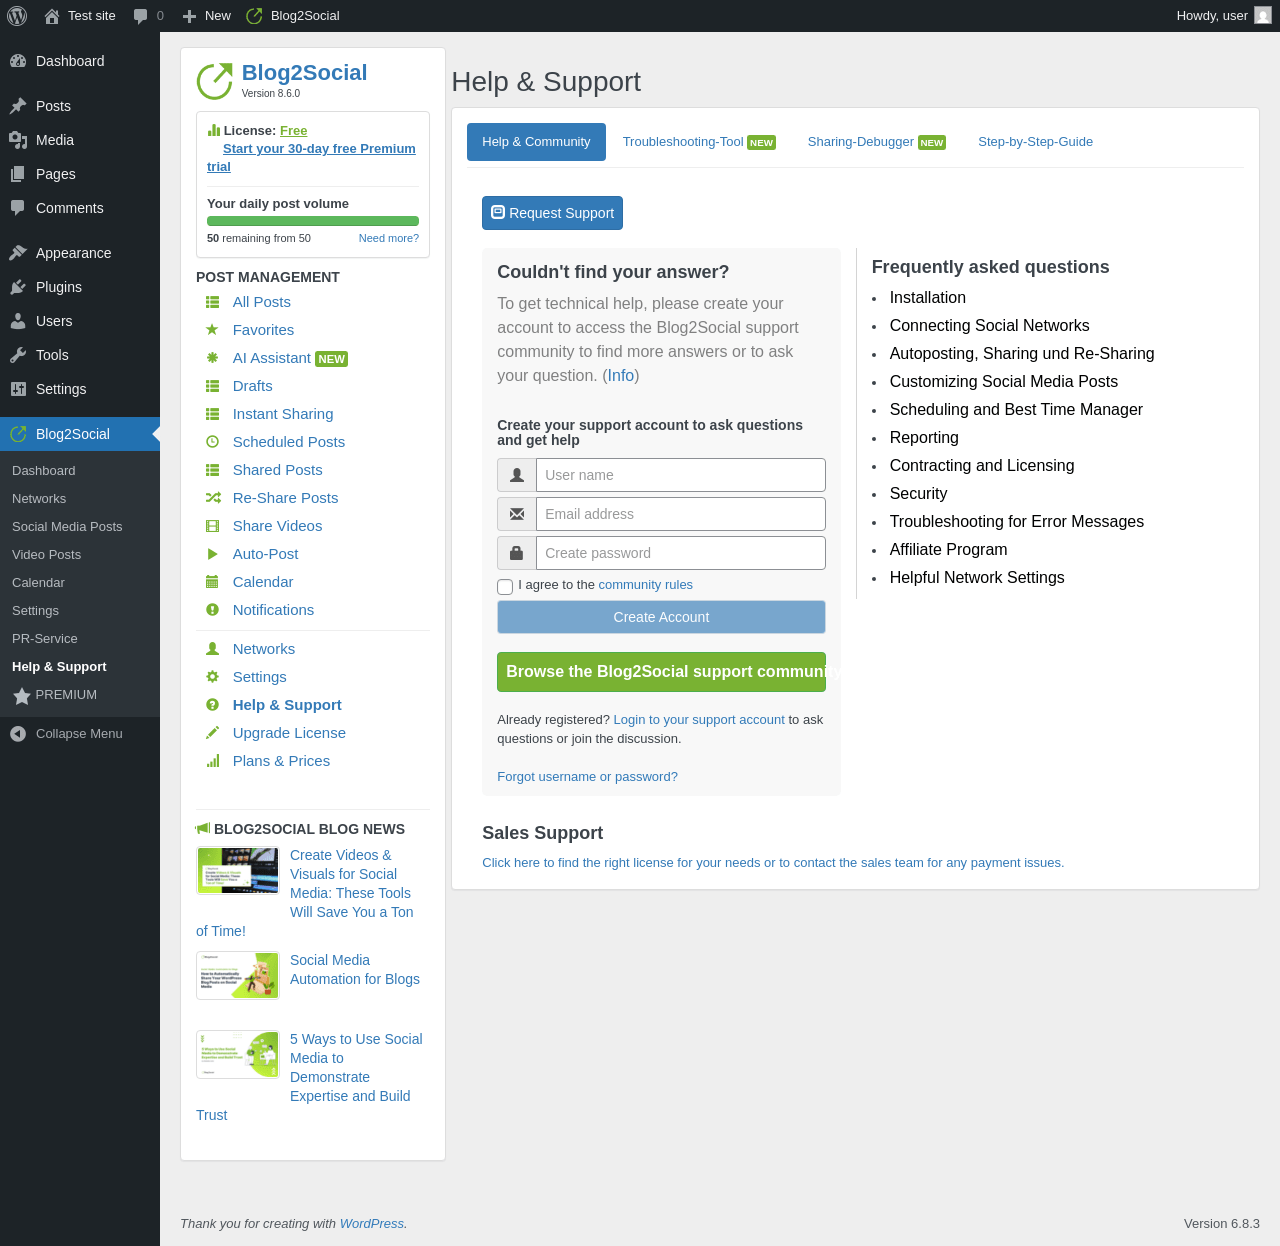Screen dimensions: 1280x1246
Task: Open Social Media Posts submenu item
Action: (x=67, y=527)
